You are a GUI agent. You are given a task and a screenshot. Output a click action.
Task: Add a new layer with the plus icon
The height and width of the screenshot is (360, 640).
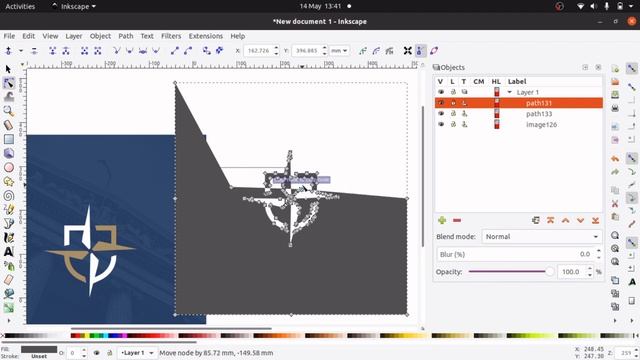pos(442,220)
